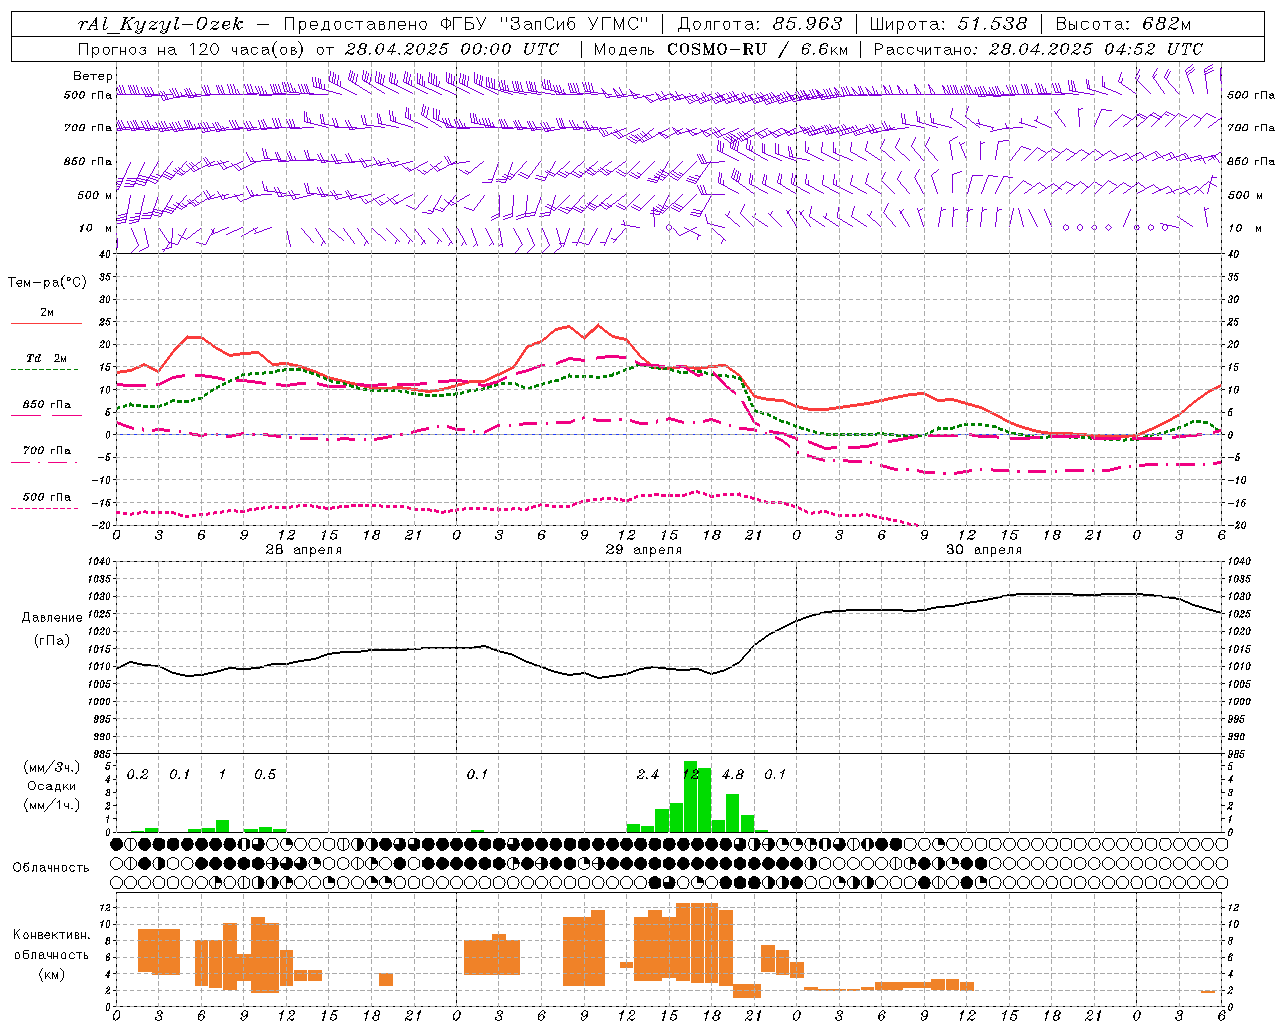Click the (мм/3ч.) precipitation unit label
This screenshot has height=1024, width=1280.
point(51,768)
